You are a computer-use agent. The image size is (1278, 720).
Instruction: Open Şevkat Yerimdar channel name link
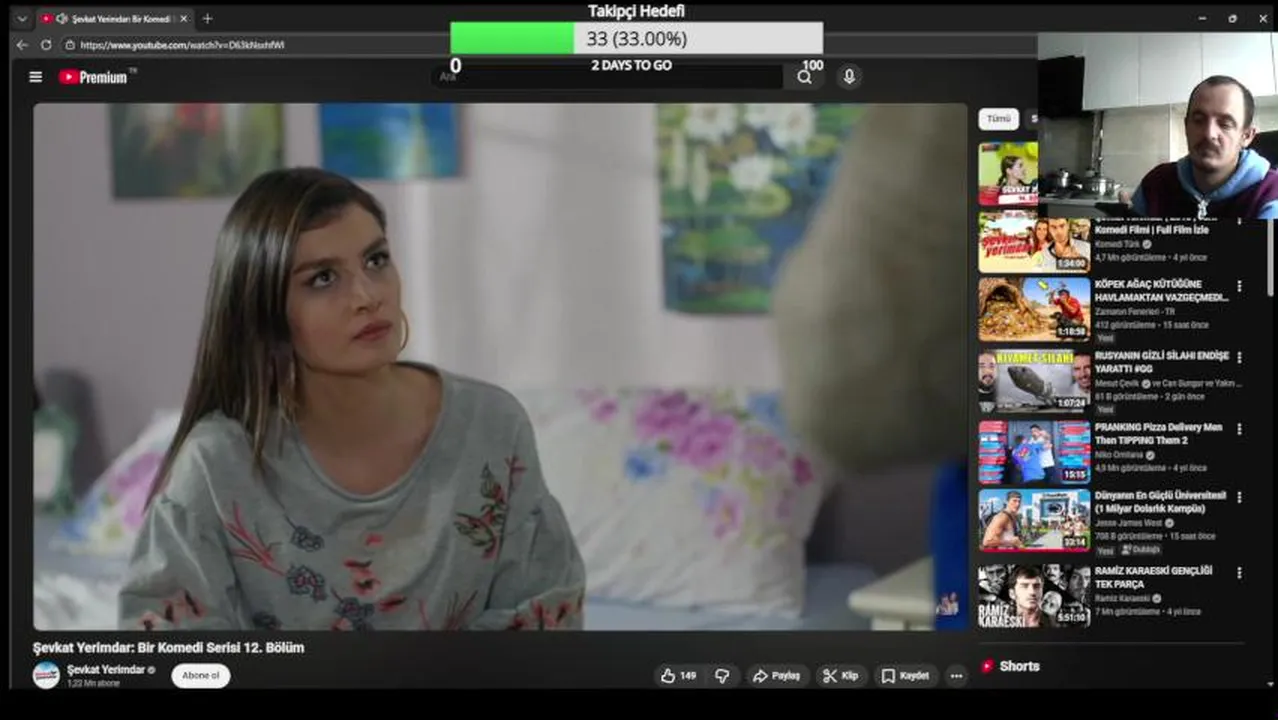coord(106,669)
